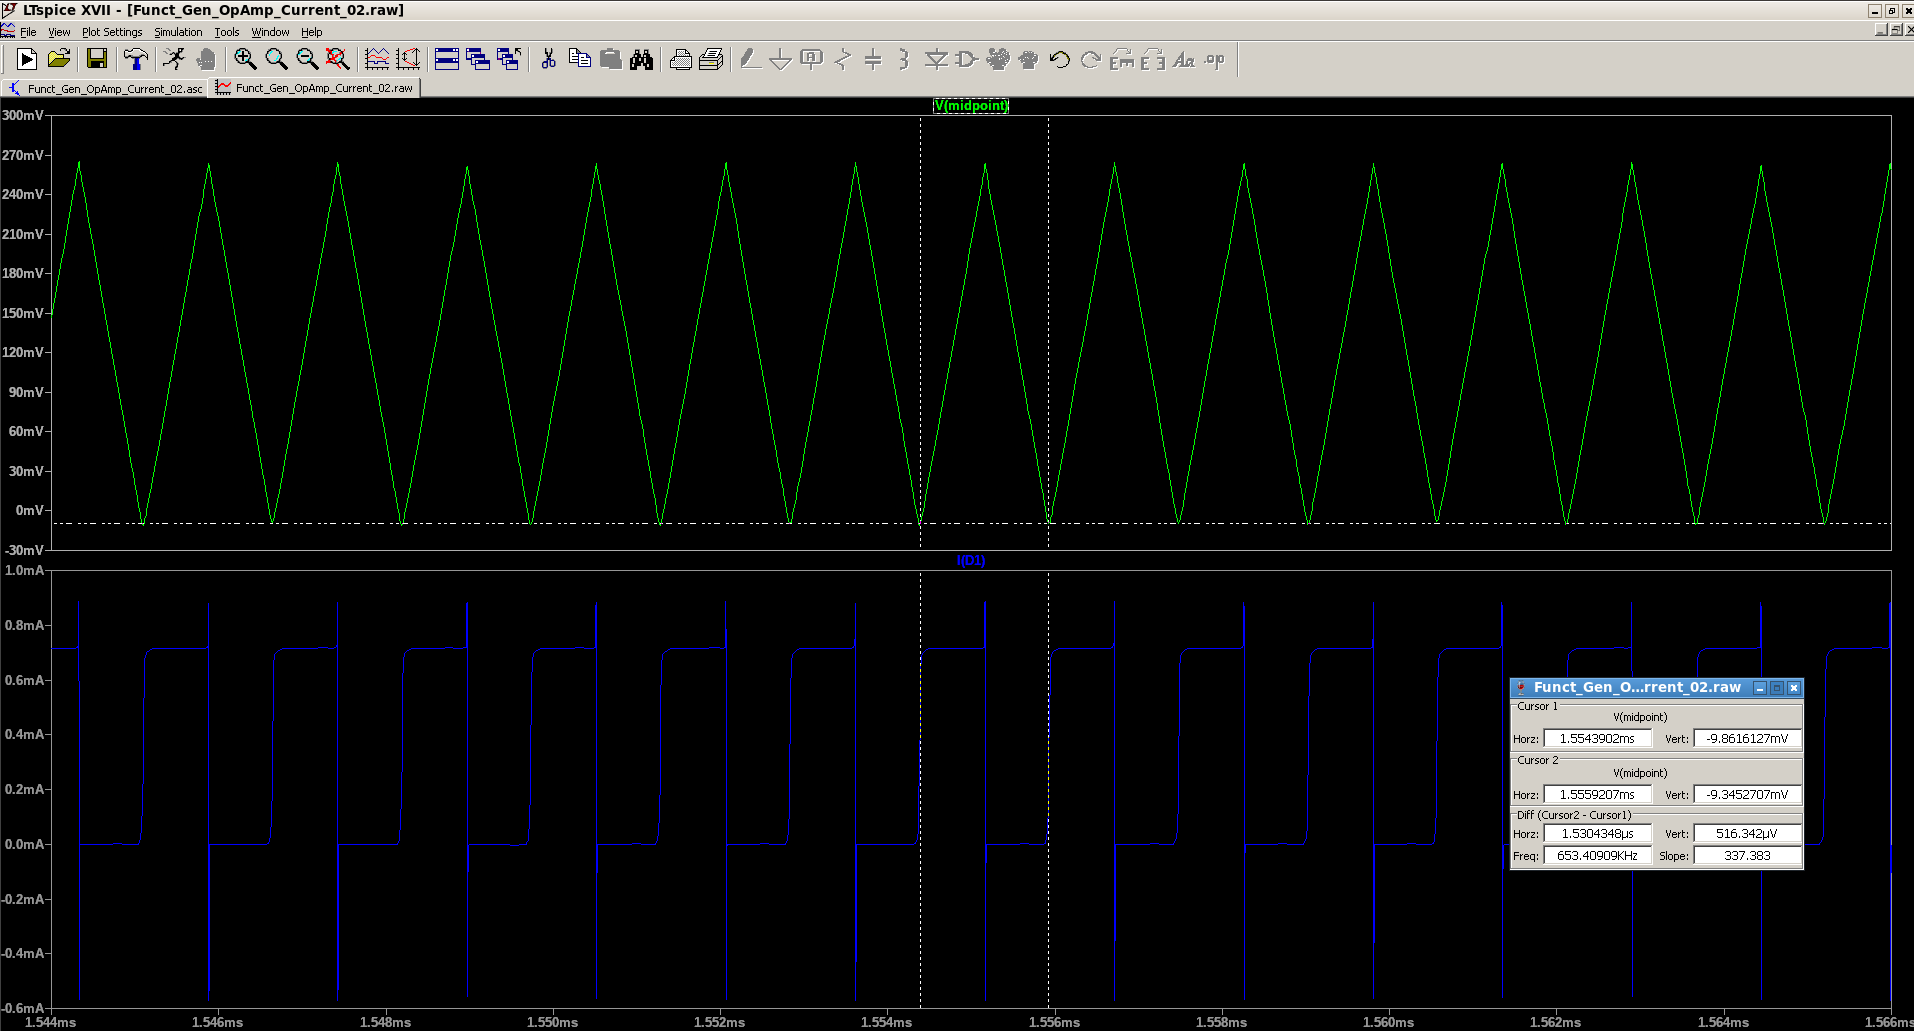
Task: Zoom in using the plus magnifier icon
Action: coord(245,60)
